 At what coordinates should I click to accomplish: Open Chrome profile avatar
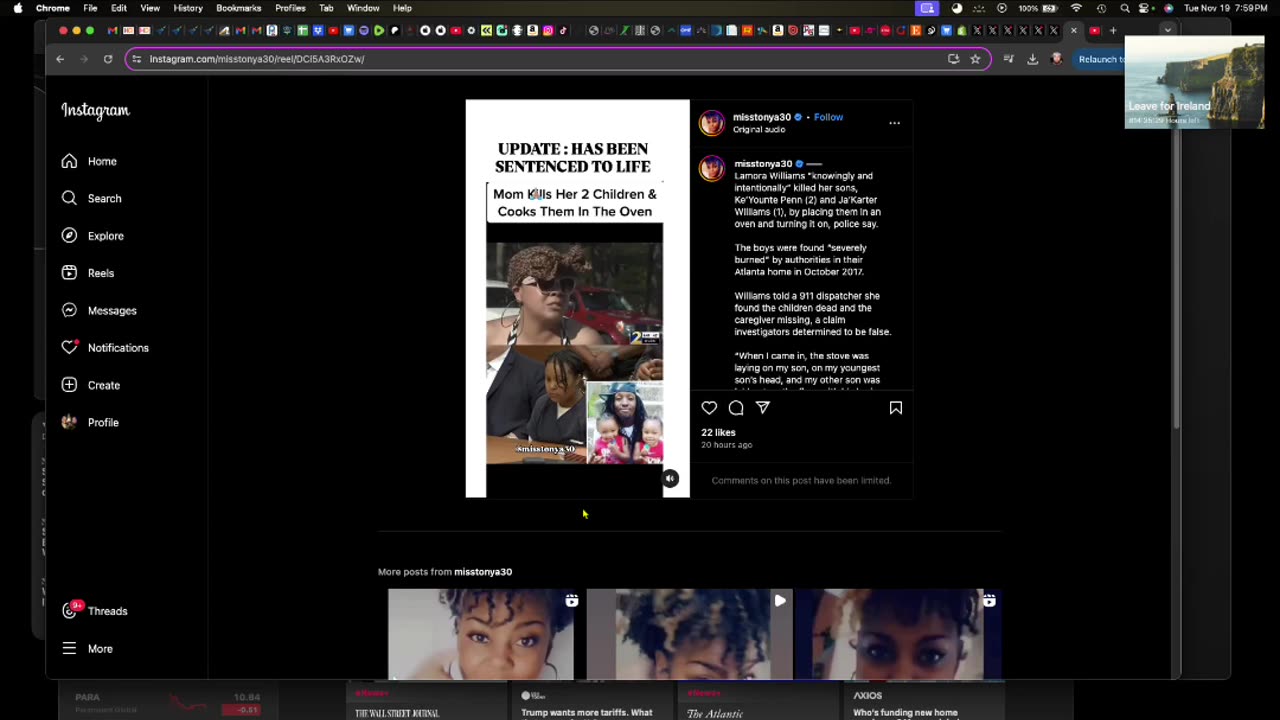tap(1057, 59)
